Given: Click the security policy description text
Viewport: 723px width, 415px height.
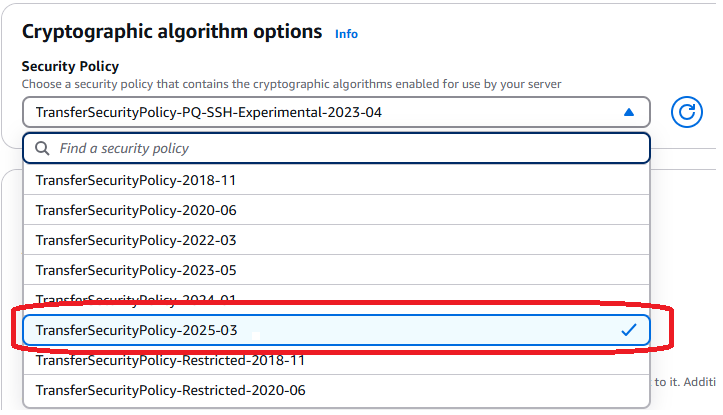Looking at the screenshot, I should (290, 84).
